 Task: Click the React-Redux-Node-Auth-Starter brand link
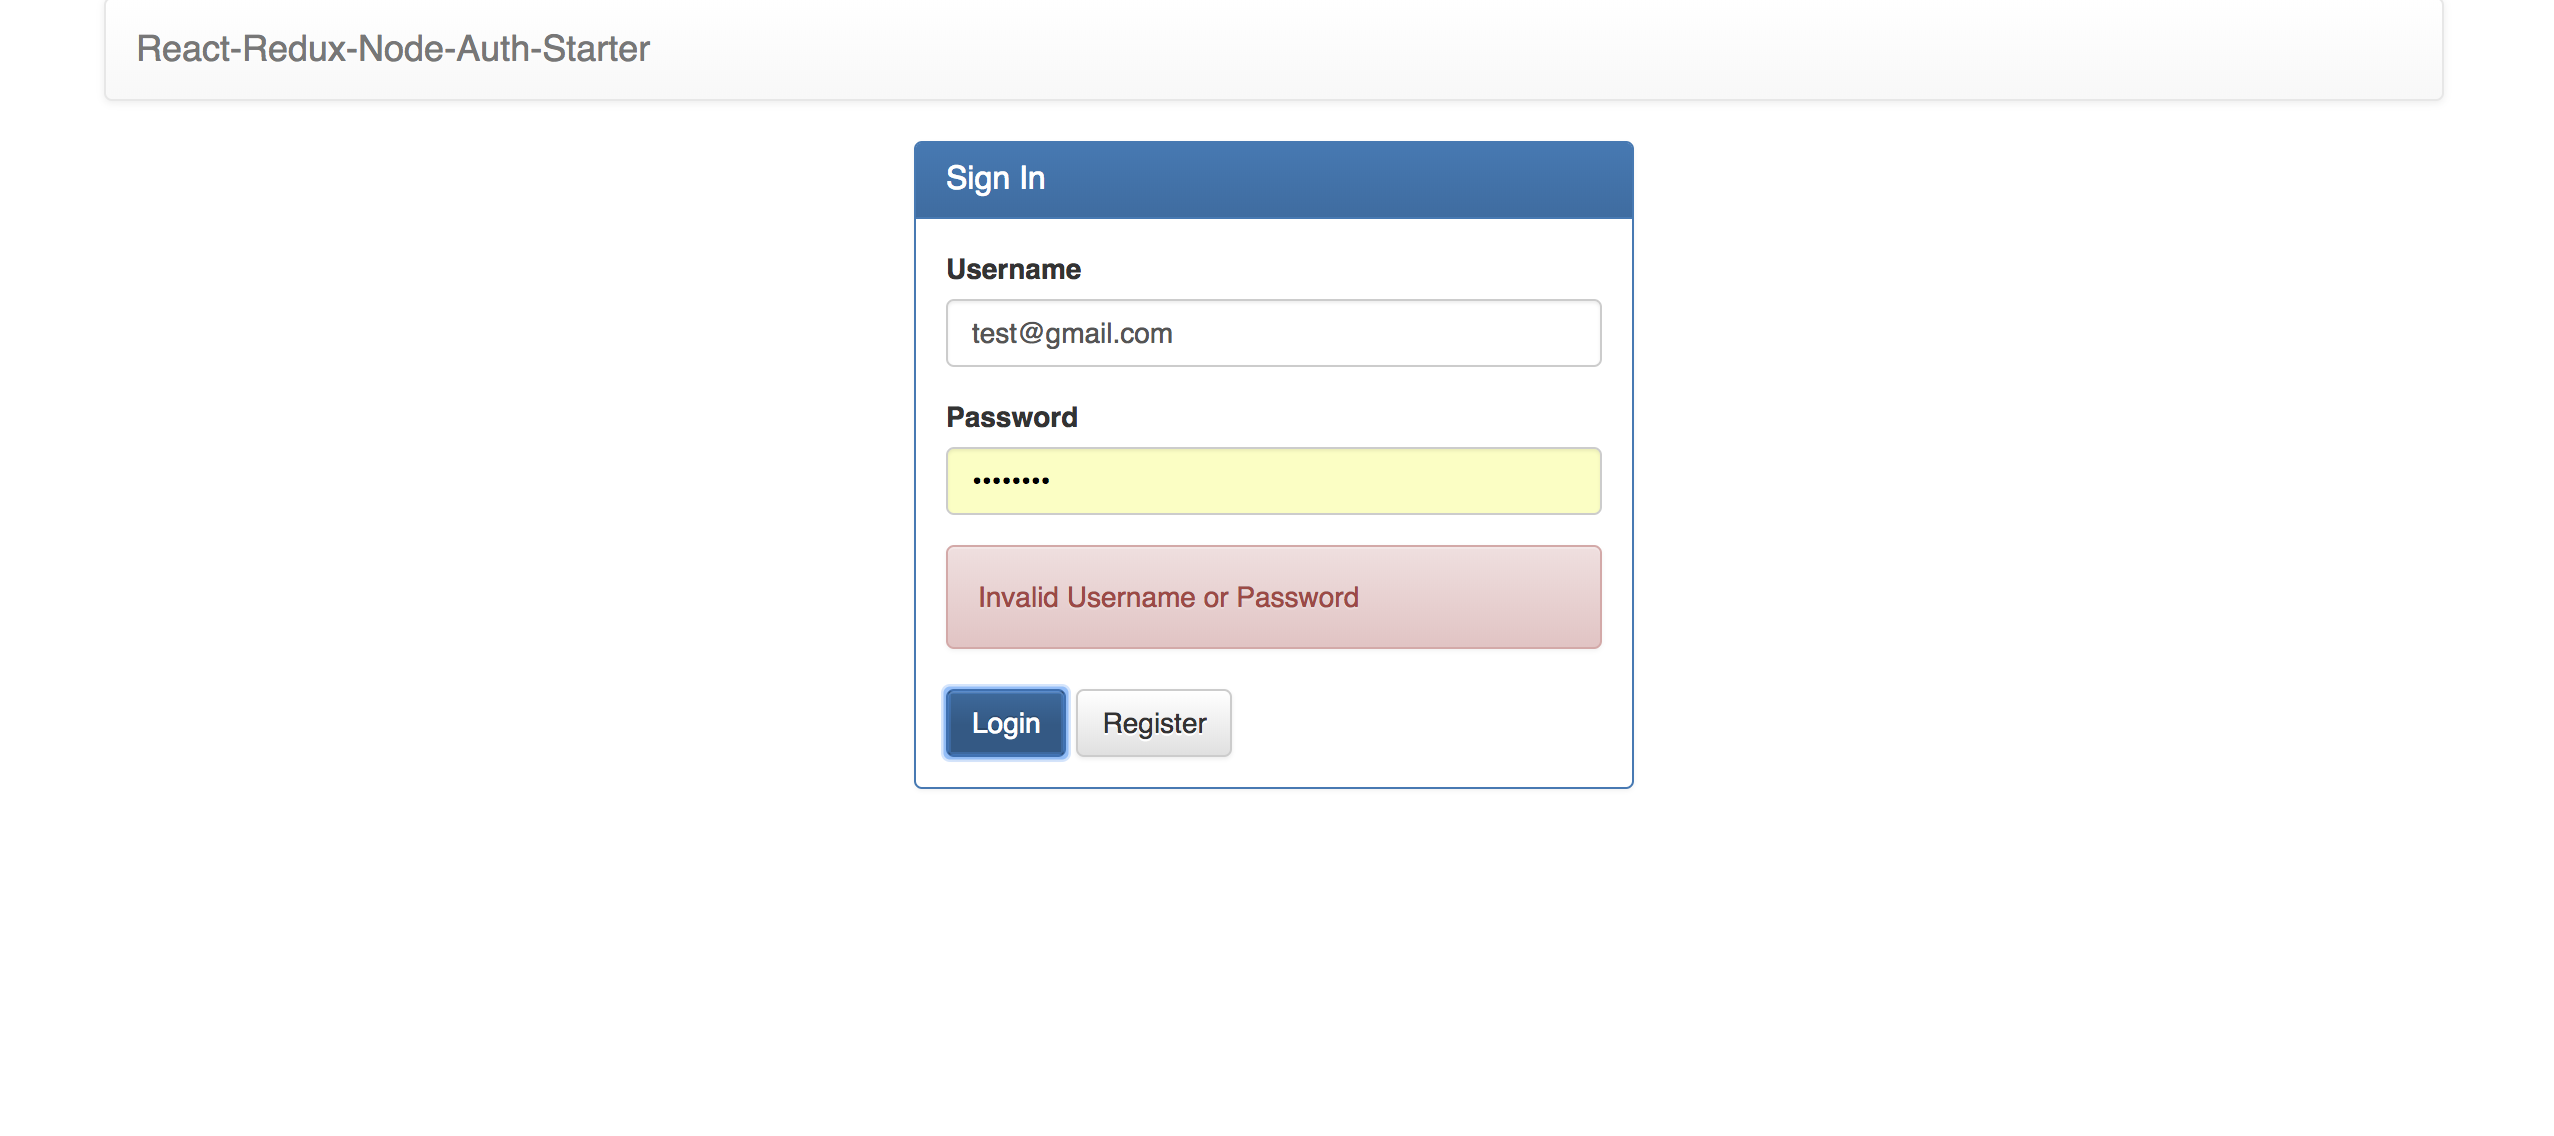click(x=393, y=49)
